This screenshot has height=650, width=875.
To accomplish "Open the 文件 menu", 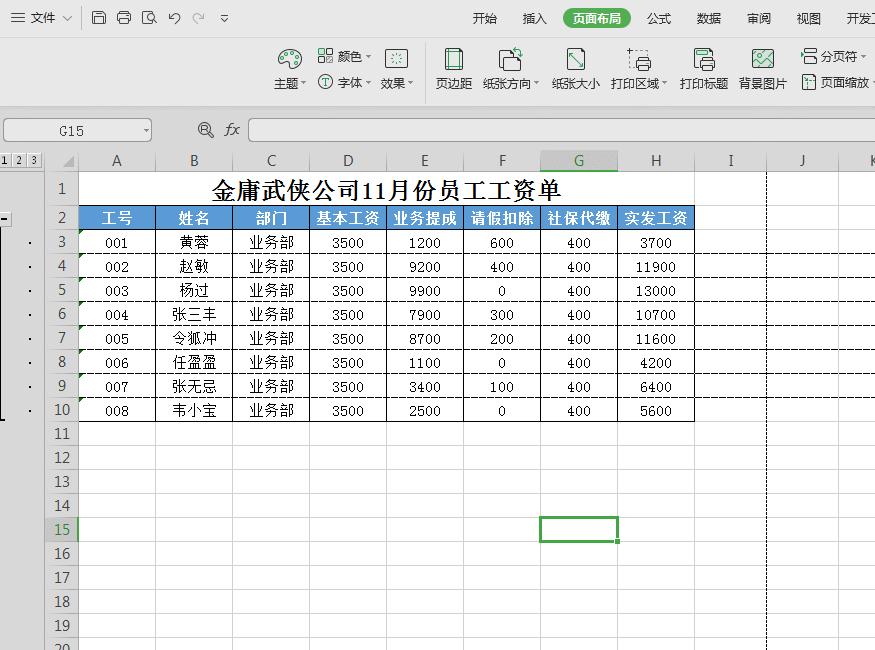I will [x=41, y=18].
